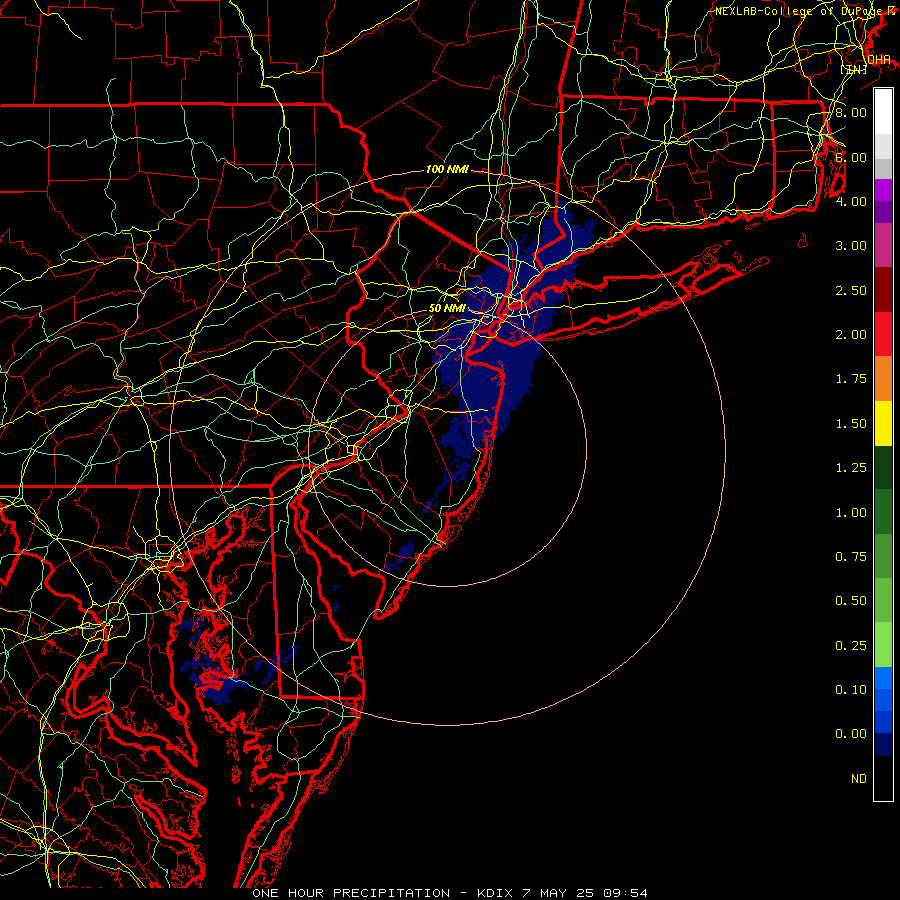Click the yellow swatch in the precipitation legend
900x900 pixels.
pos(883,423)
